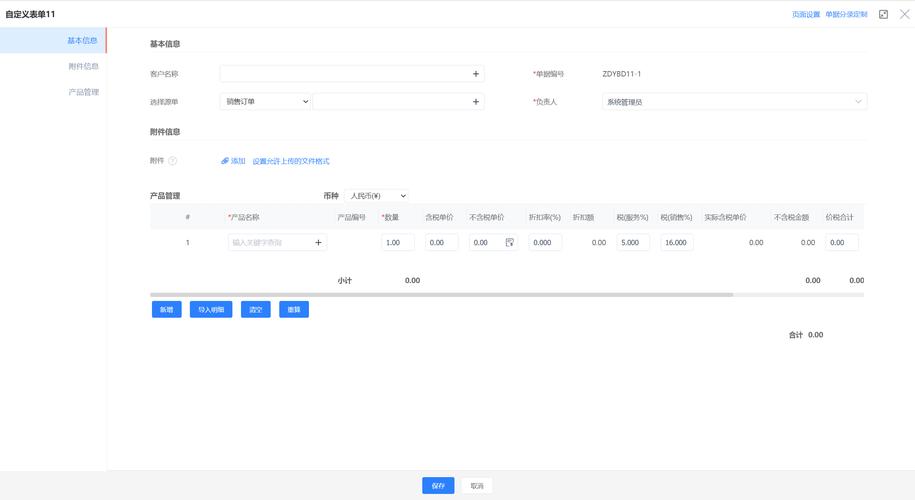Switch to 附件信息 sidebar tab
915x500 pixels.
(83, 66)
